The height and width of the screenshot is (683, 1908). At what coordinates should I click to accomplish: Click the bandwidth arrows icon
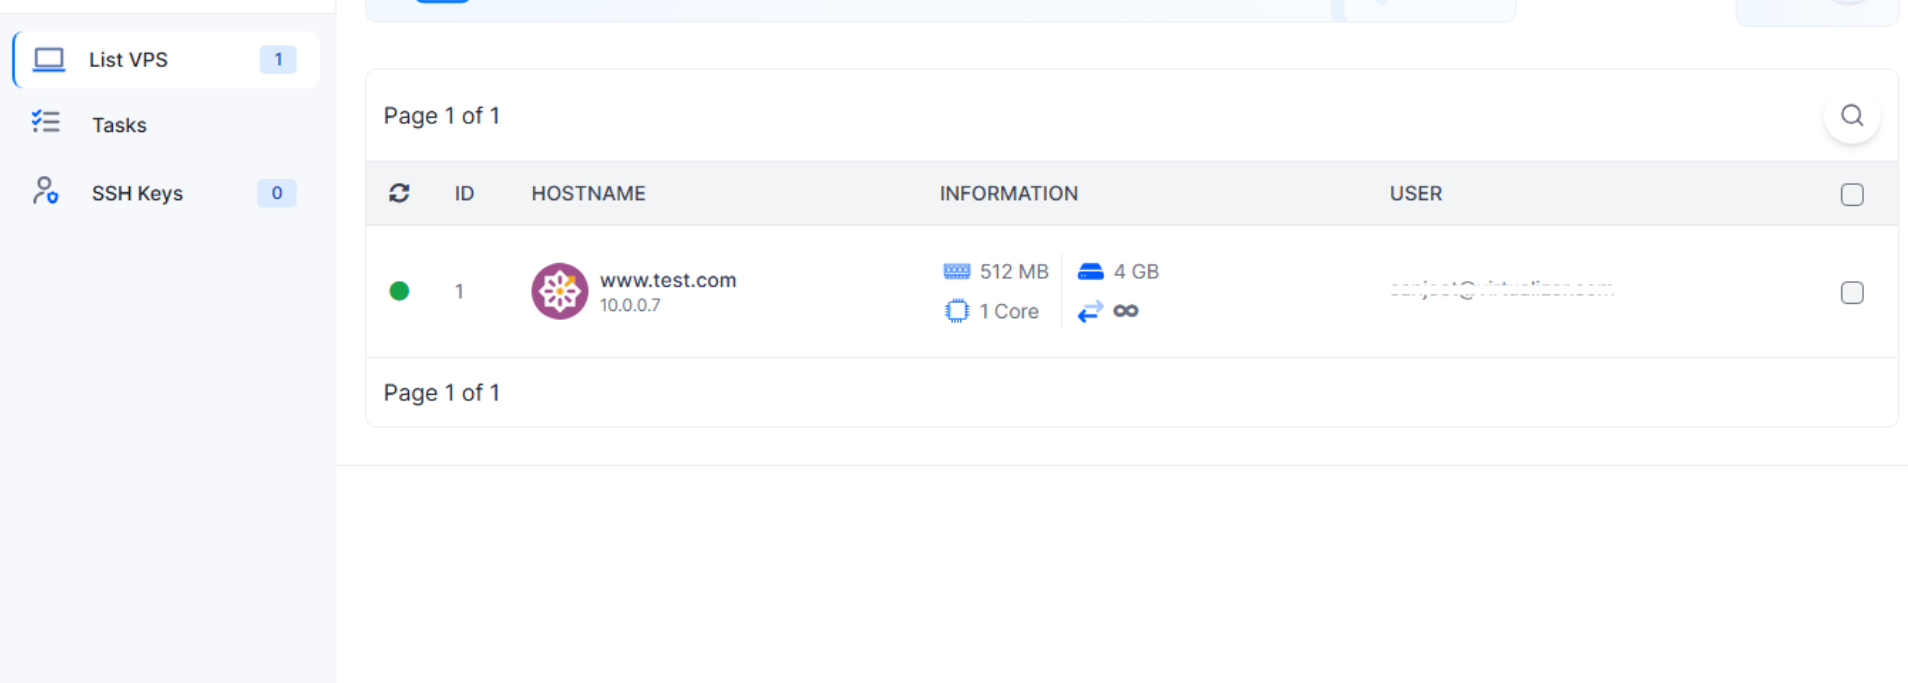(1089, 311)
